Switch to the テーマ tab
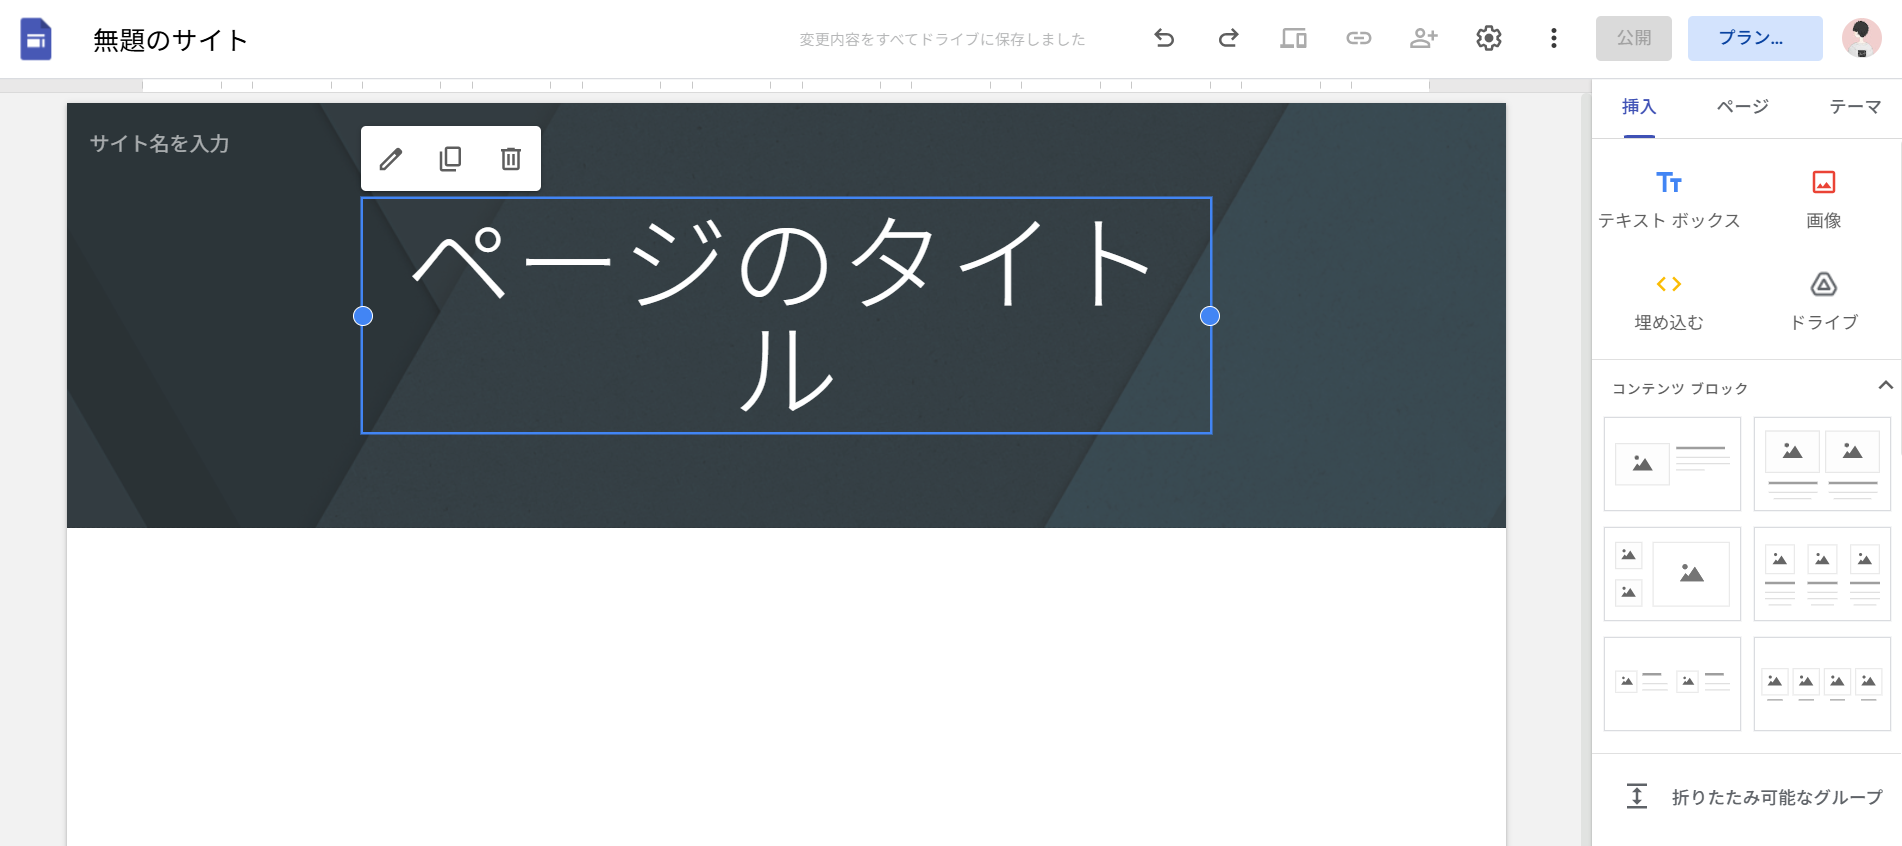This screenshot has height=846, width=1902. tap(1855, 107)
